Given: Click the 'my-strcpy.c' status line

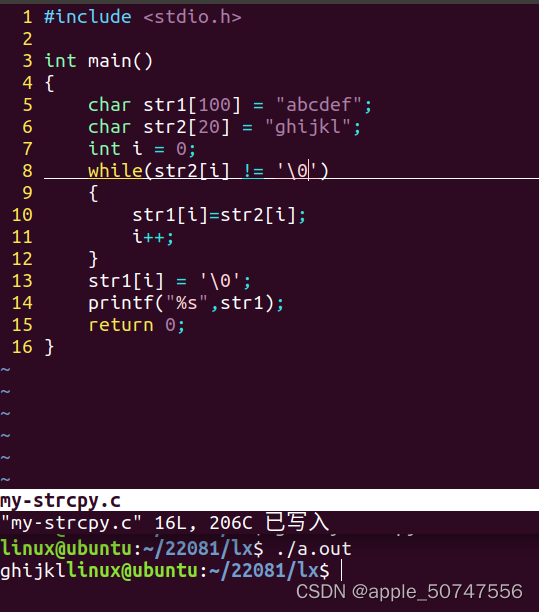Looking at the screenshot, I should click(269, 500).
